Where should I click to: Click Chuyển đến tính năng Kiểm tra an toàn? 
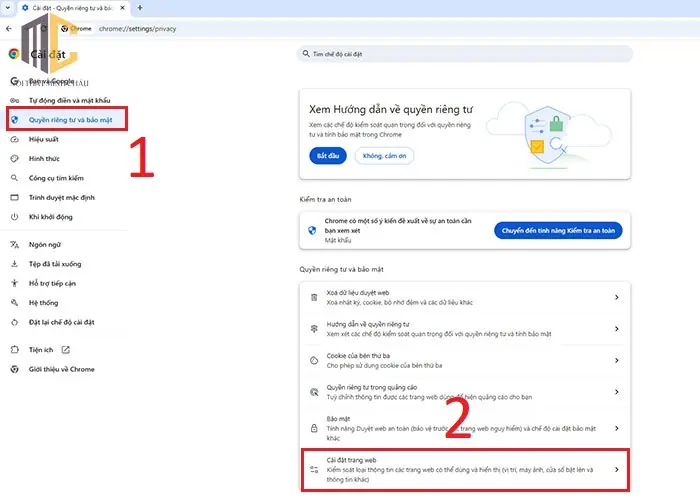point(558,230)
